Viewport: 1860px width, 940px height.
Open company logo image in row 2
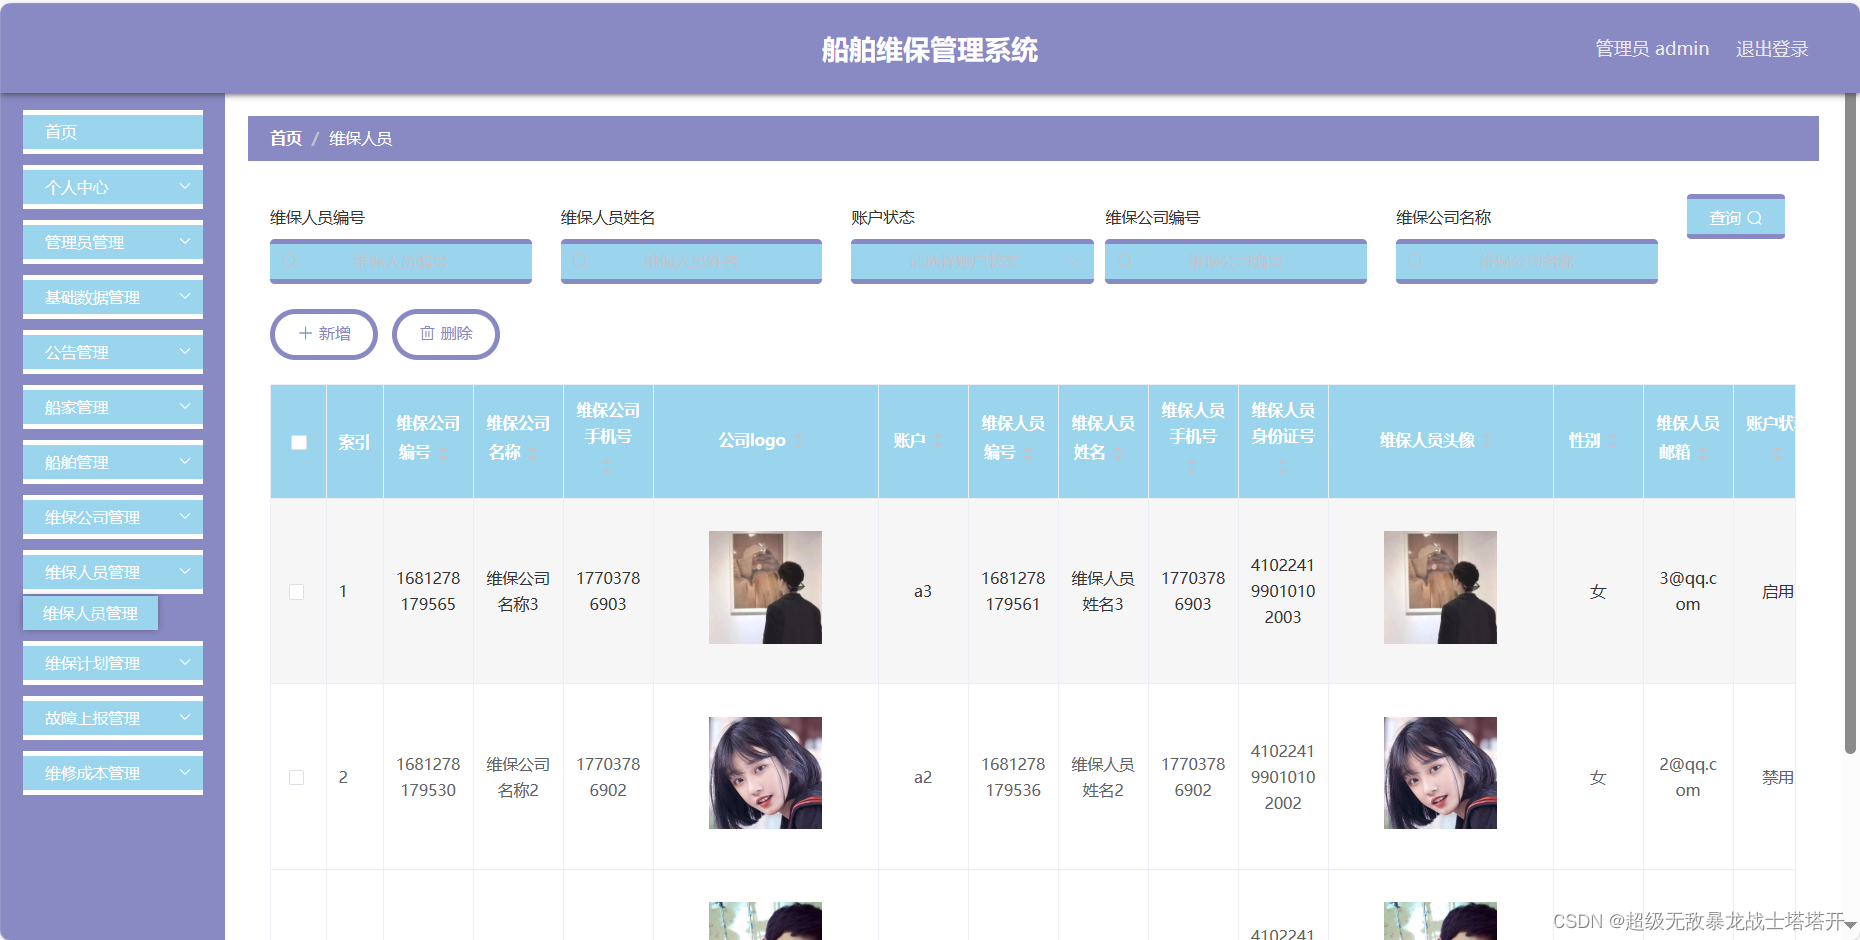tap(765, 773)
